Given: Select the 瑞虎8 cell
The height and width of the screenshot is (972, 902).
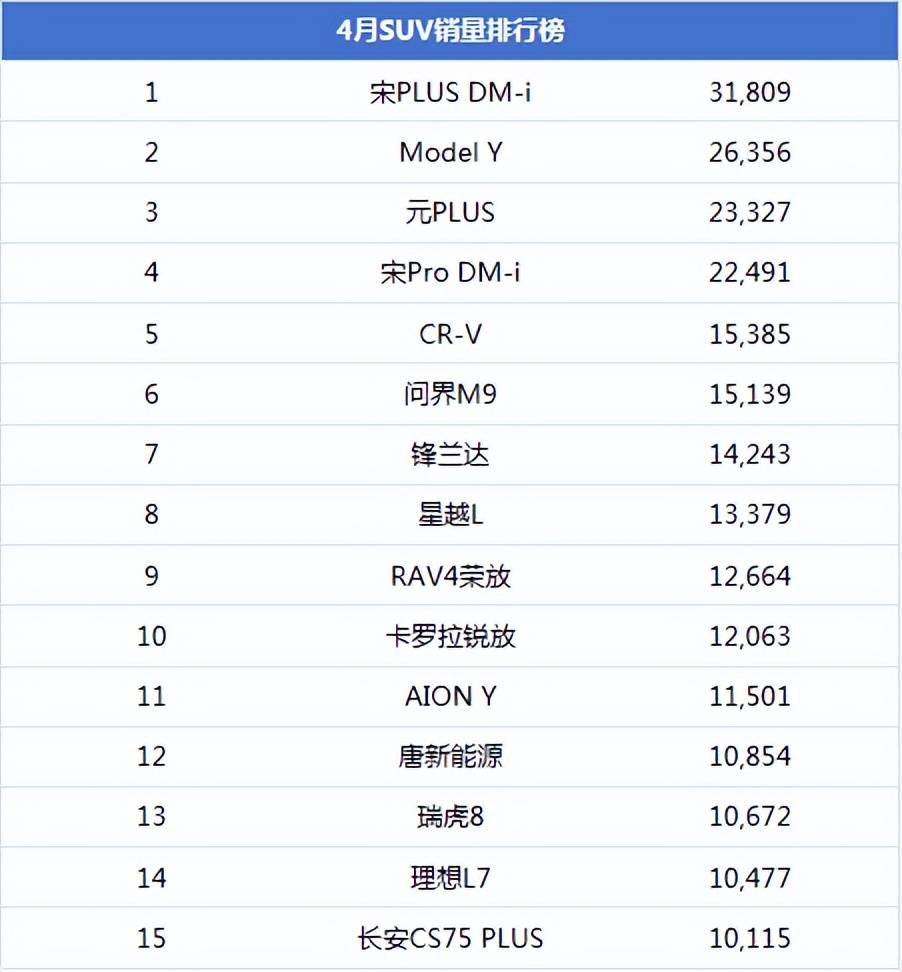Looking at the screenshot, I should [450, 817].
